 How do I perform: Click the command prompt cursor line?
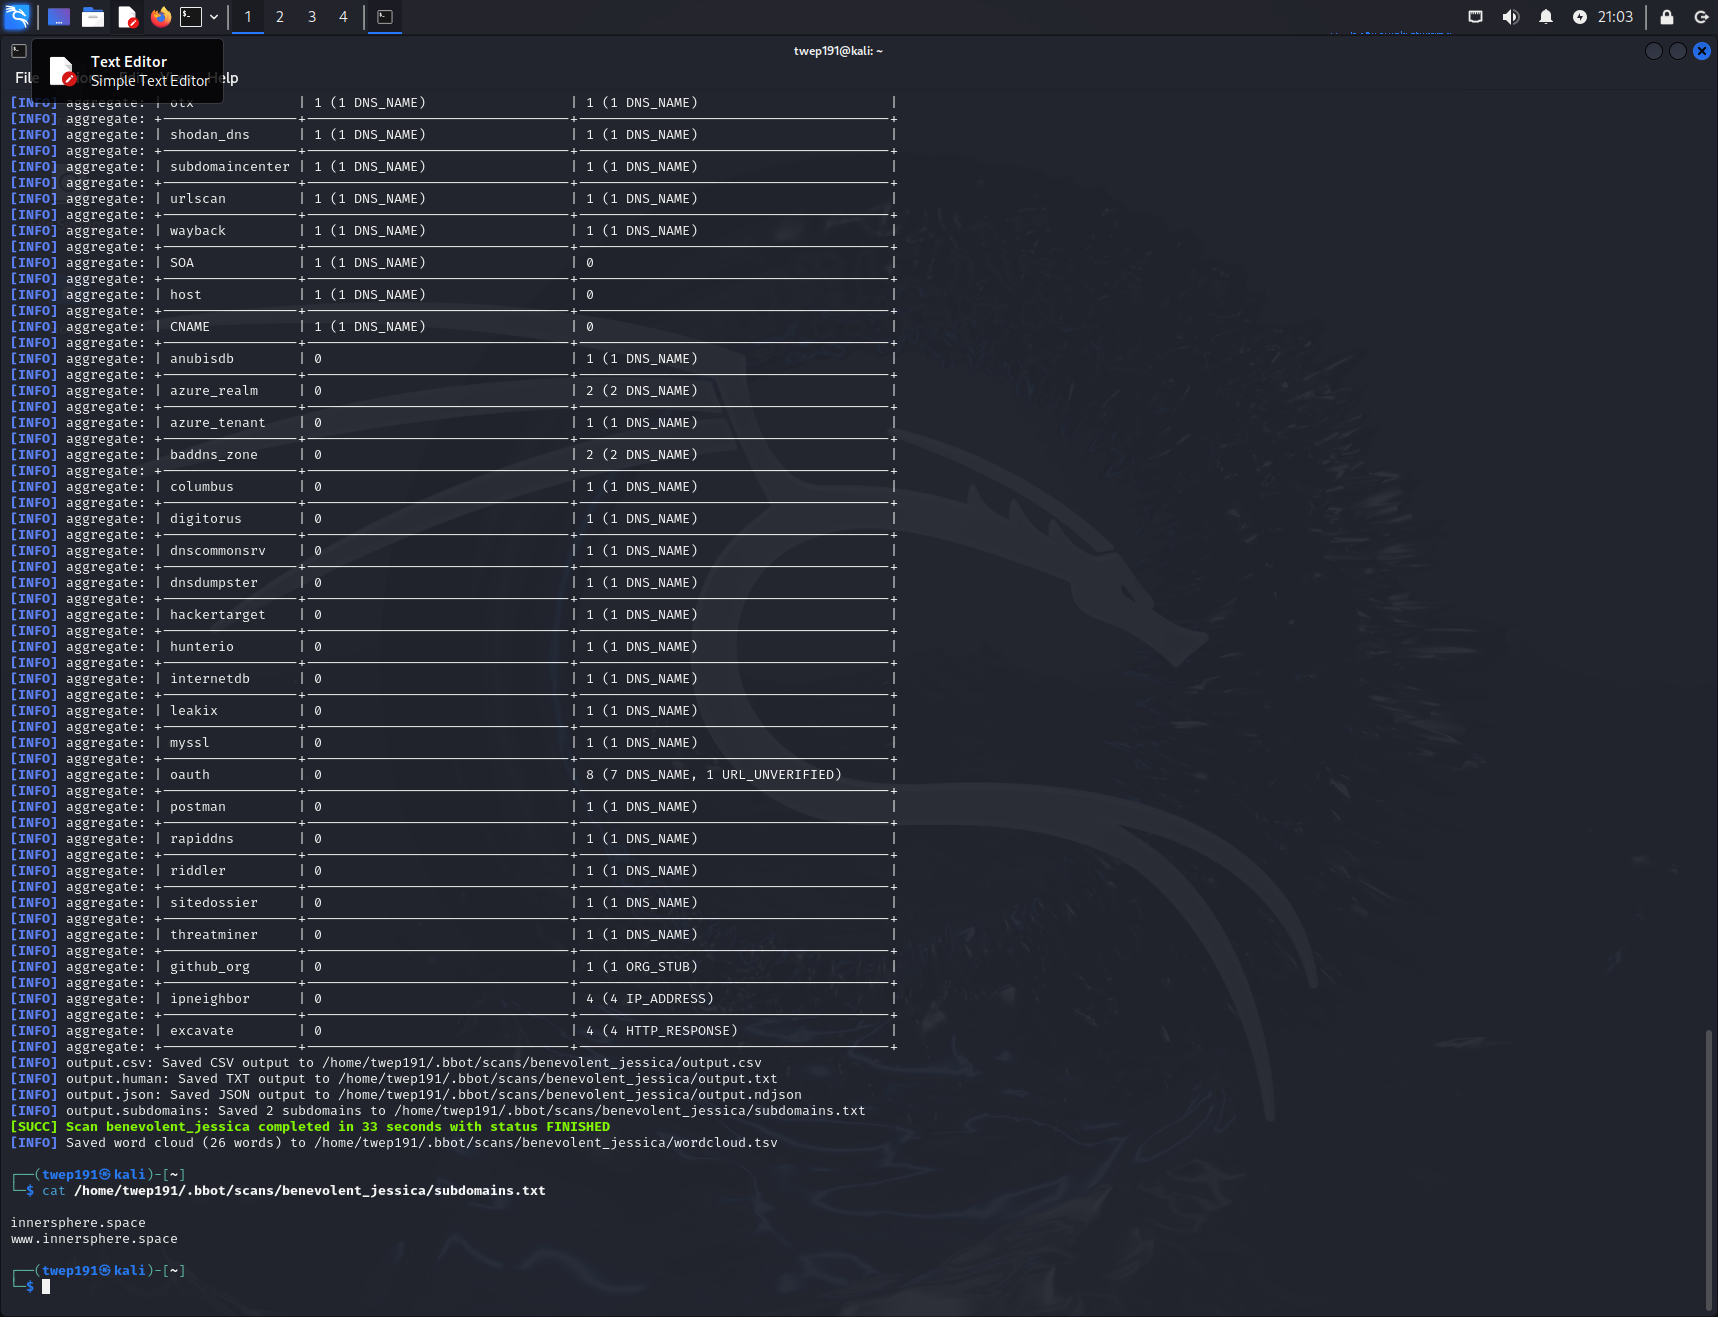45,1287
